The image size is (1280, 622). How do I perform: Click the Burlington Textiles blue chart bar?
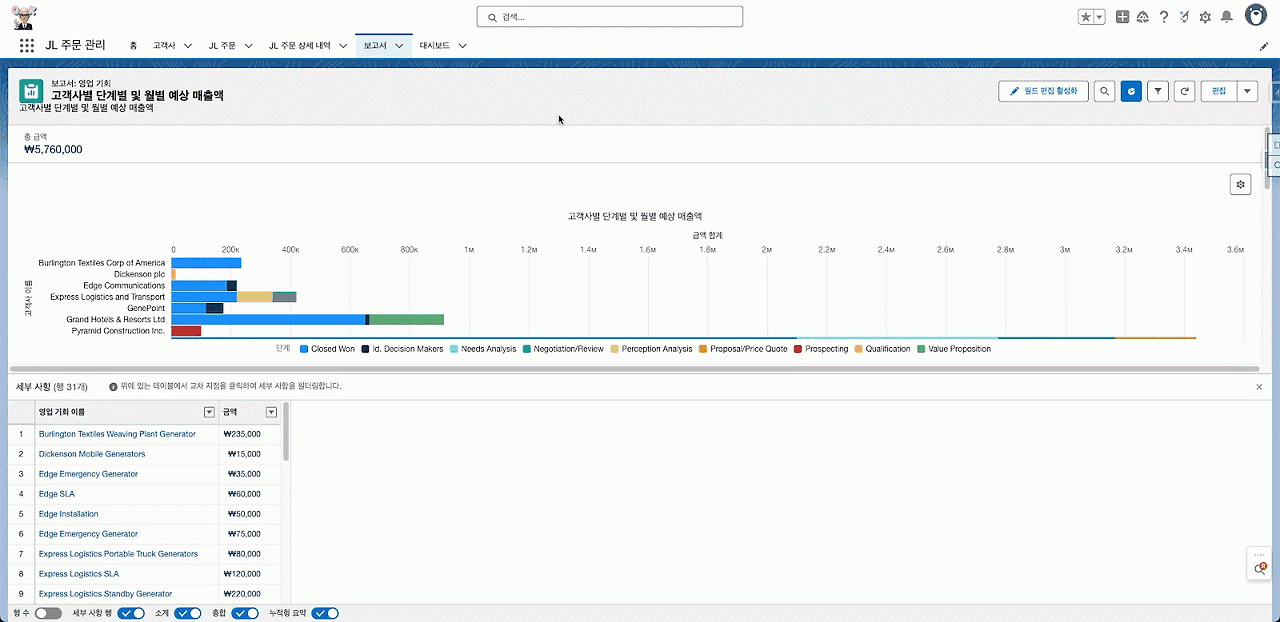coord(206,263)
